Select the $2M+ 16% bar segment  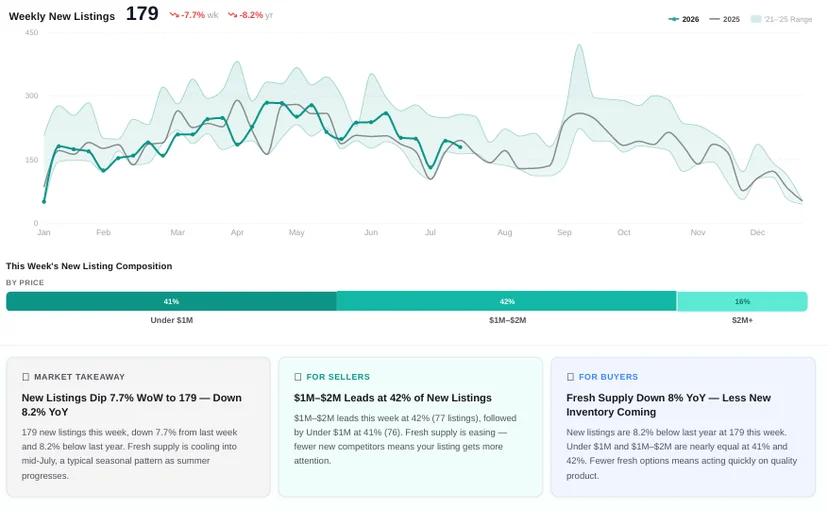click(742, 301)
